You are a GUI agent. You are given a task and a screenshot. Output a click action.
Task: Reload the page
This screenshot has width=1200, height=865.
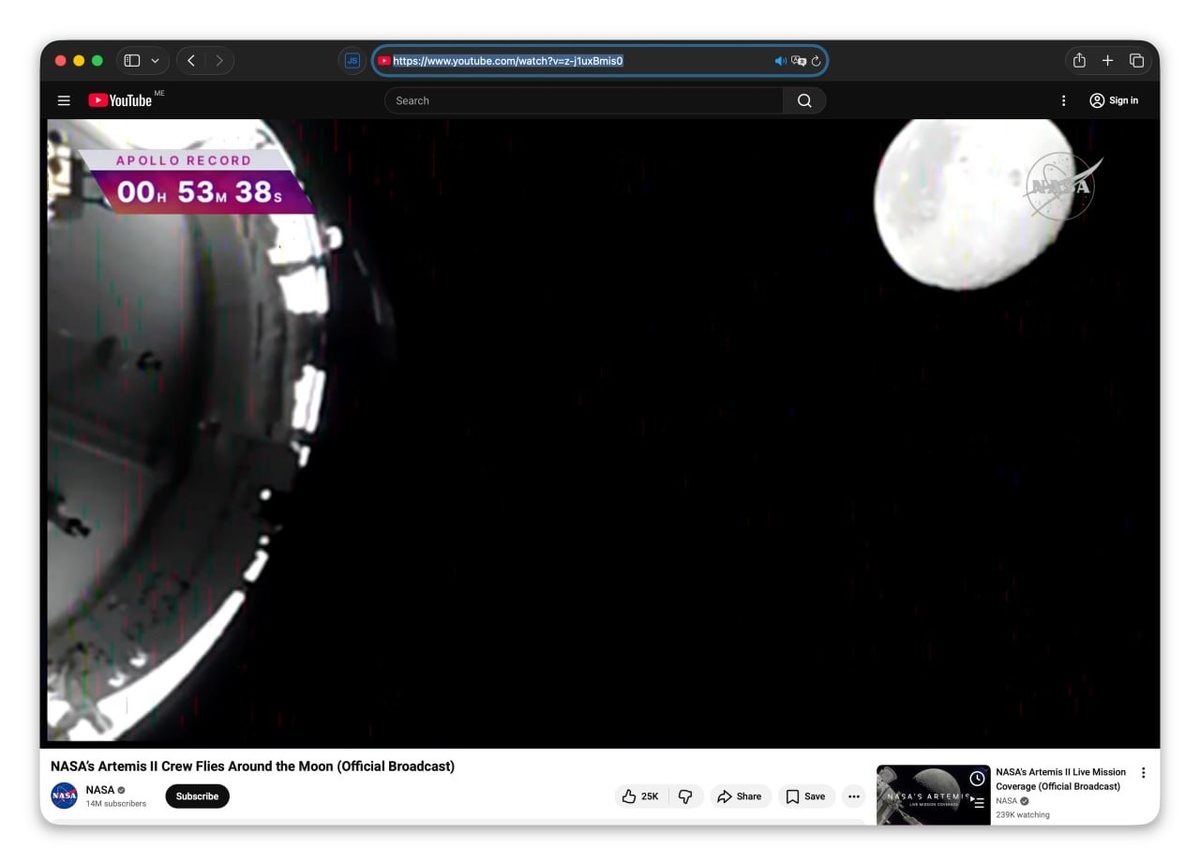tap(816, 61)
